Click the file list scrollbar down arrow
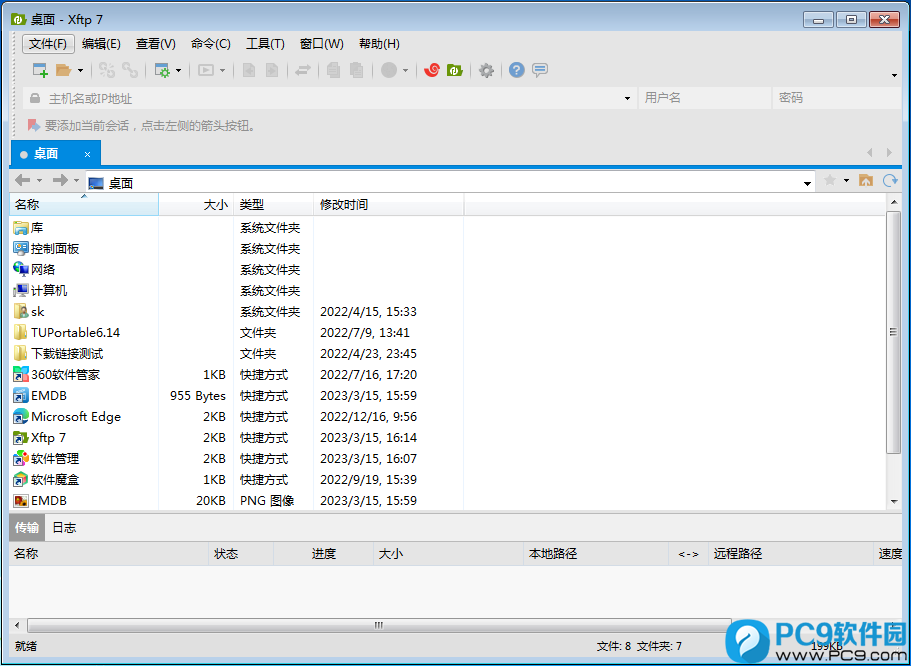This screenshot has height=666, width=911. (x=894, y=502)
